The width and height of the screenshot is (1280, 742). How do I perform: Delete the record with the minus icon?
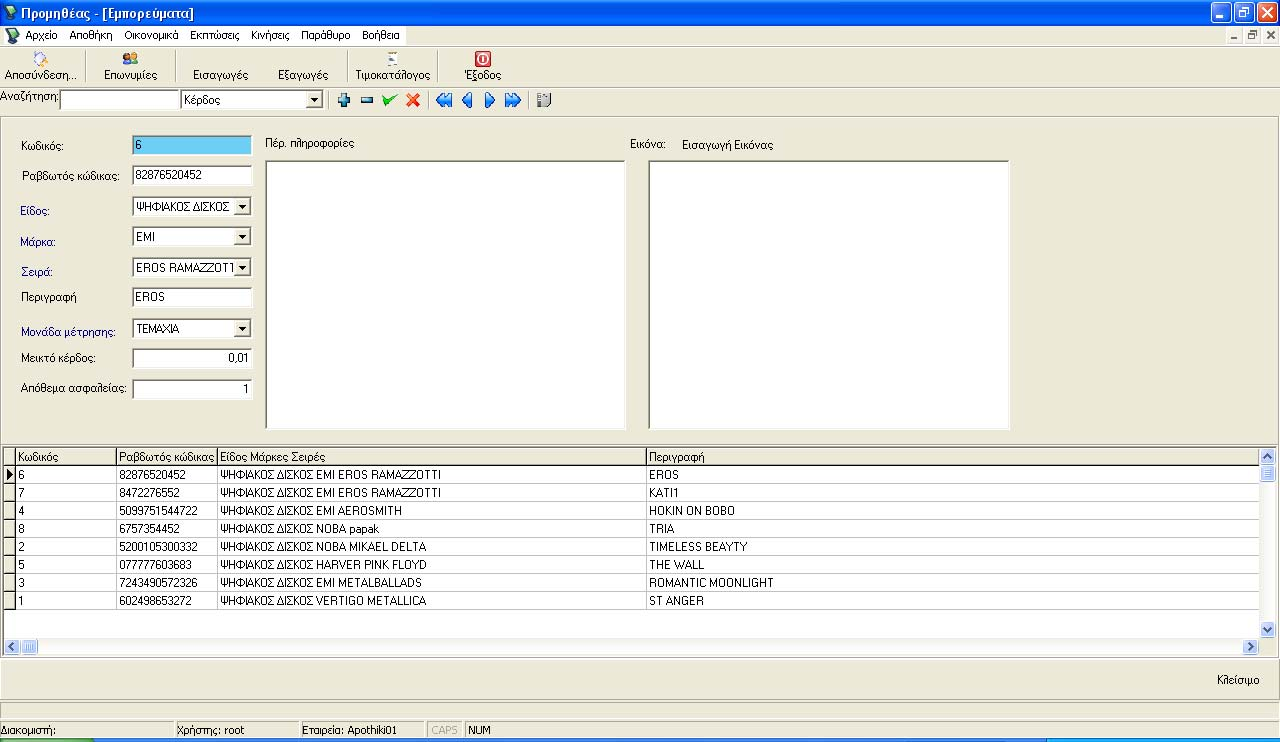click(367, 100)
